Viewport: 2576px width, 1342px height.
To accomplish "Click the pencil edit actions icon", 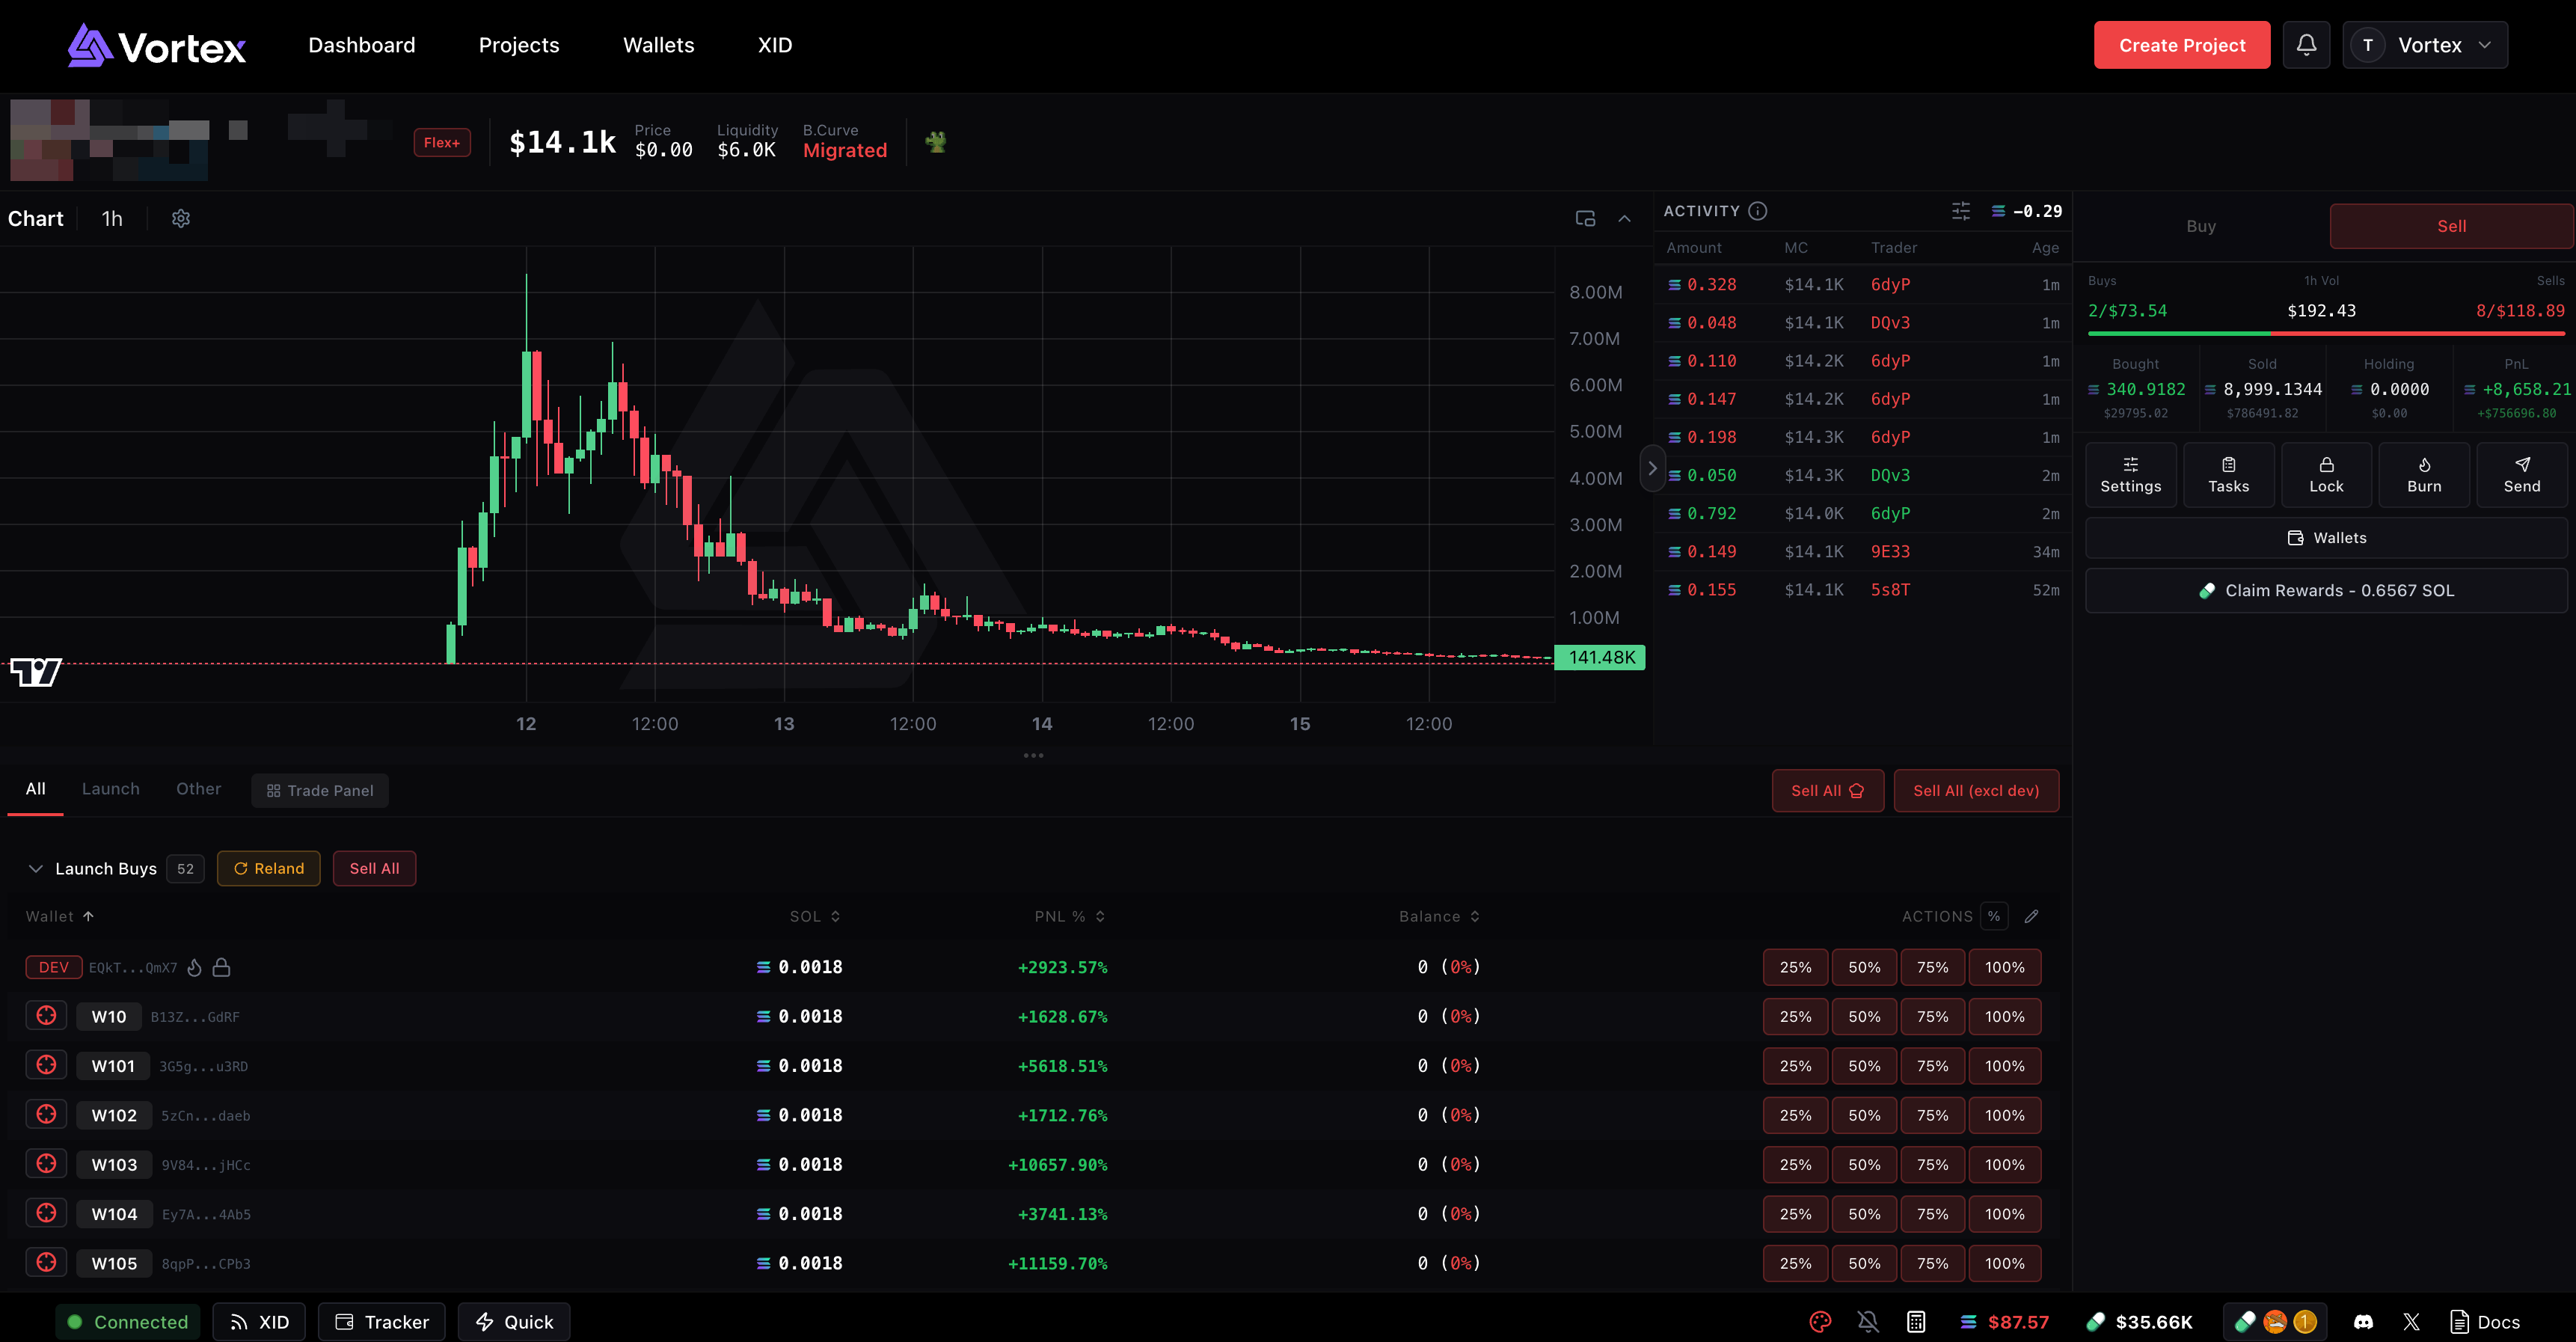I will click(2031, 916).
